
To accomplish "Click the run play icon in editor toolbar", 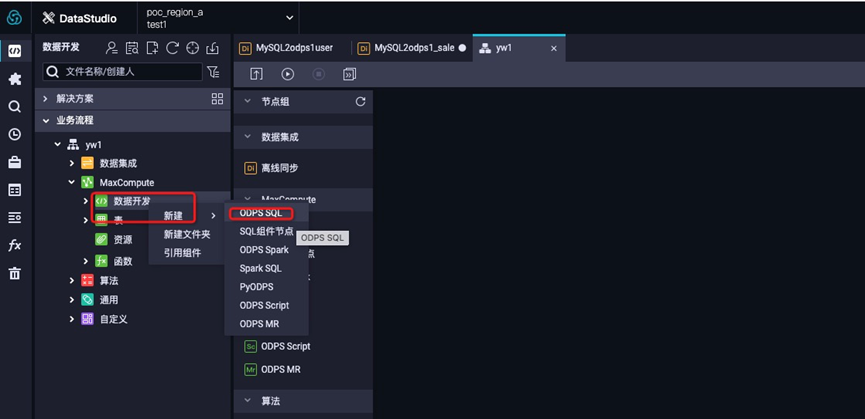I will (287, 74).
